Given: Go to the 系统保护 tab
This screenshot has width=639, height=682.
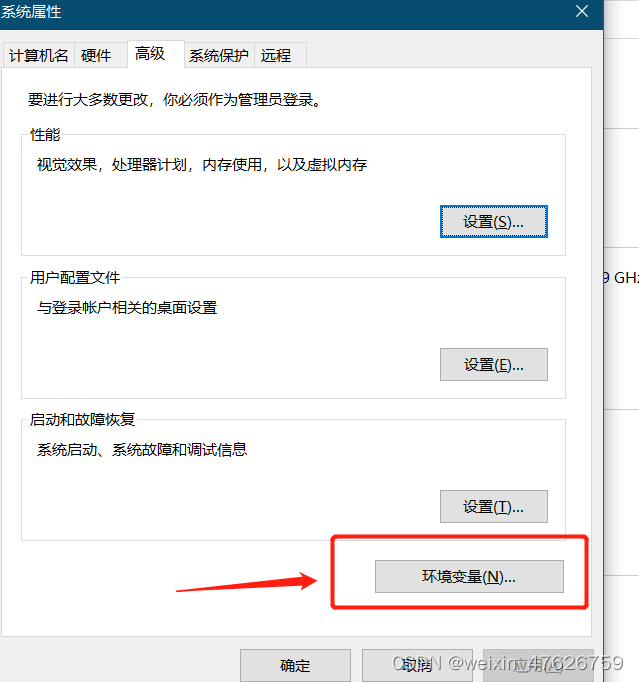Looking at the screenshot, I should coord(219,55).
